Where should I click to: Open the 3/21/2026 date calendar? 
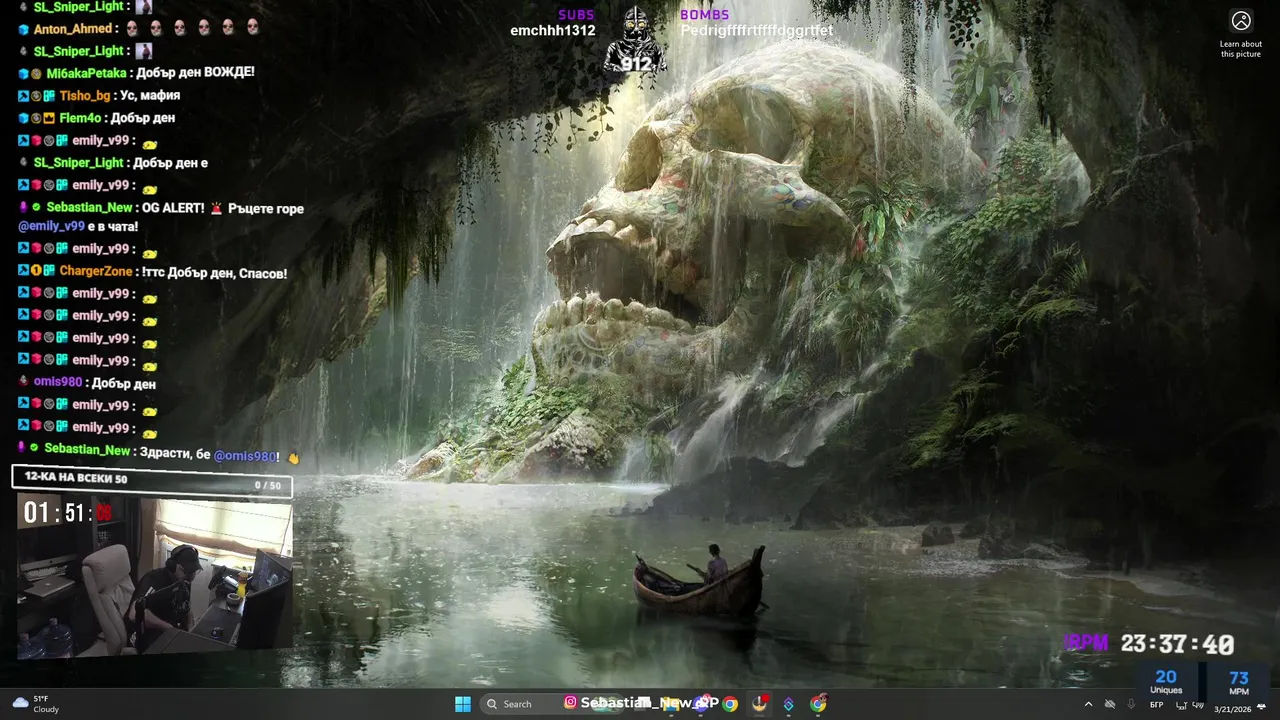(1232, 709)
